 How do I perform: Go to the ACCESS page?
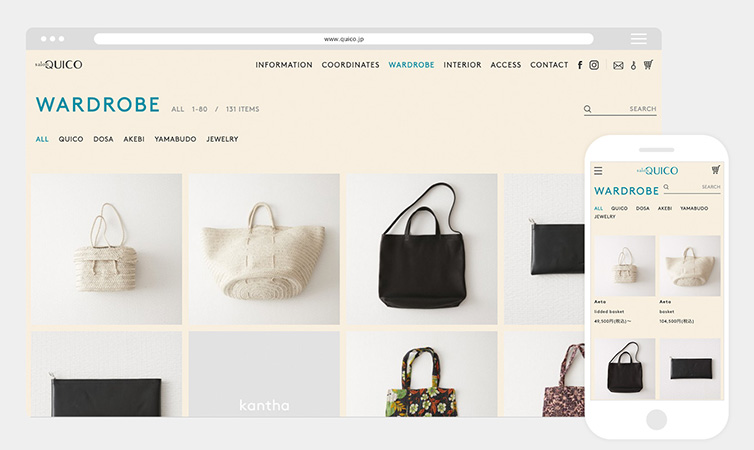coord(505,65)
